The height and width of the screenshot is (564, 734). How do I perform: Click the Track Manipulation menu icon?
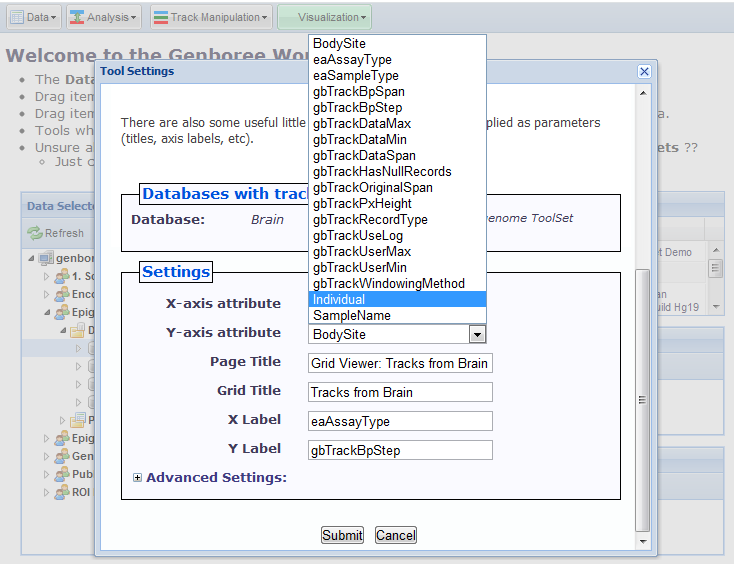point(160,17)
